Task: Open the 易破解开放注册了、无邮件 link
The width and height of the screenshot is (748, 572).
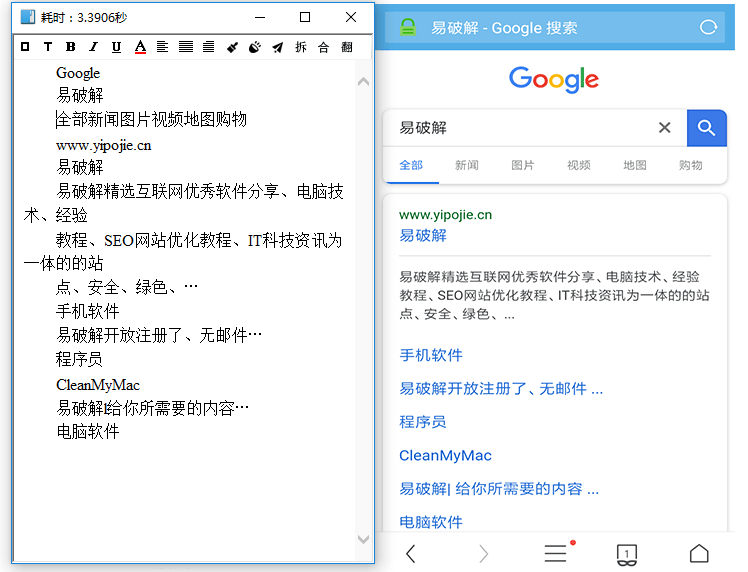Action: click(x=501, y=389)
